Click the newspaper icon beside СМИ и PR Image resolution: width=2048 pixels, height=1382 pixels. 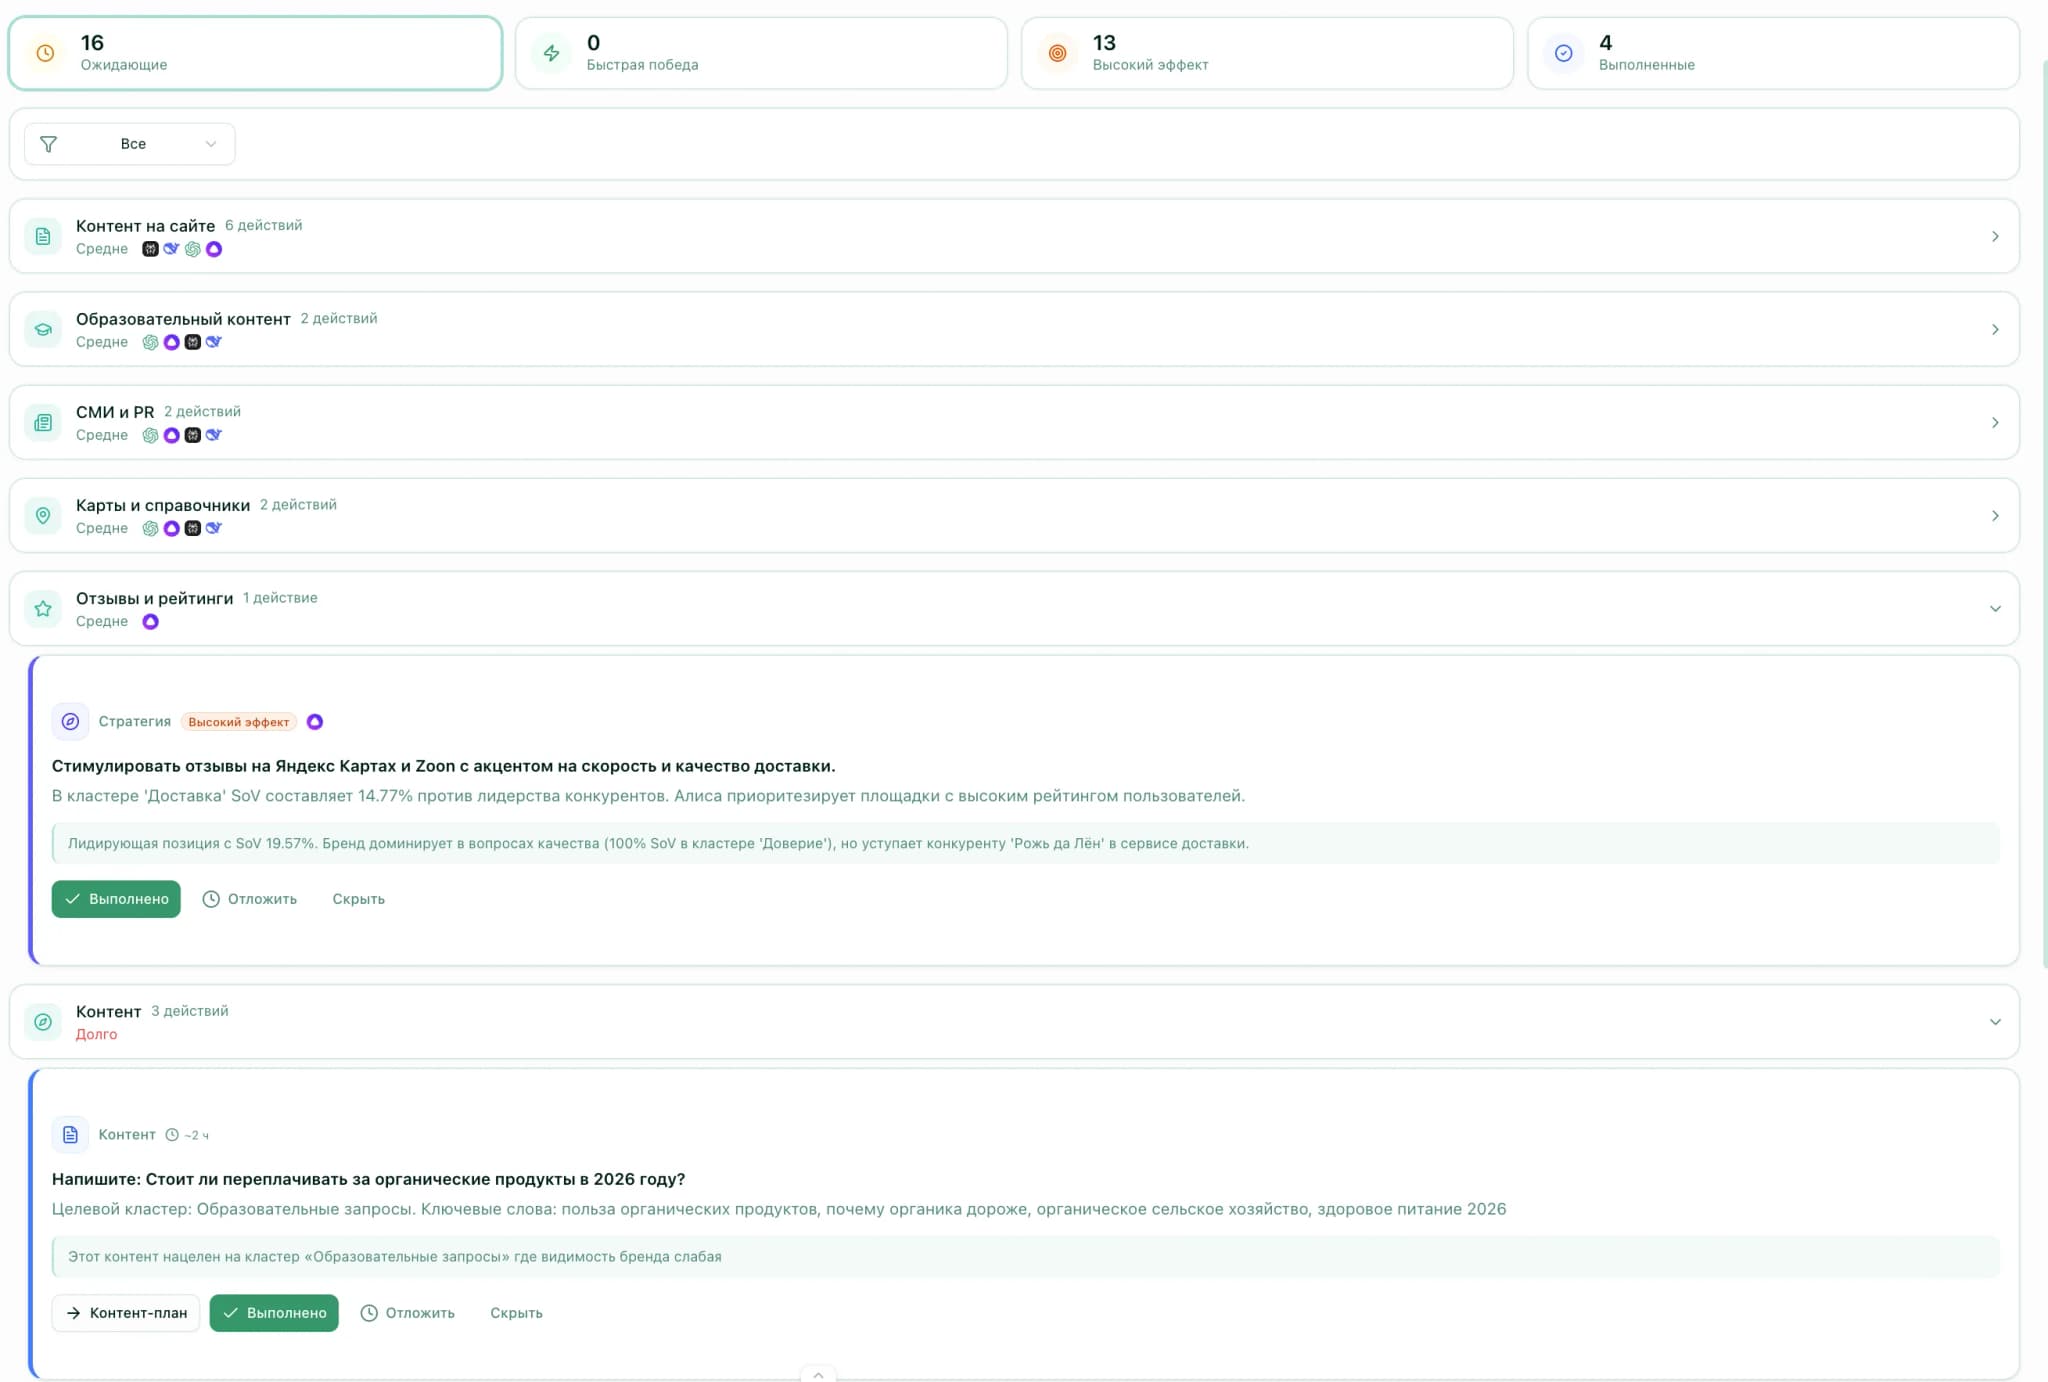pos(43,422)
